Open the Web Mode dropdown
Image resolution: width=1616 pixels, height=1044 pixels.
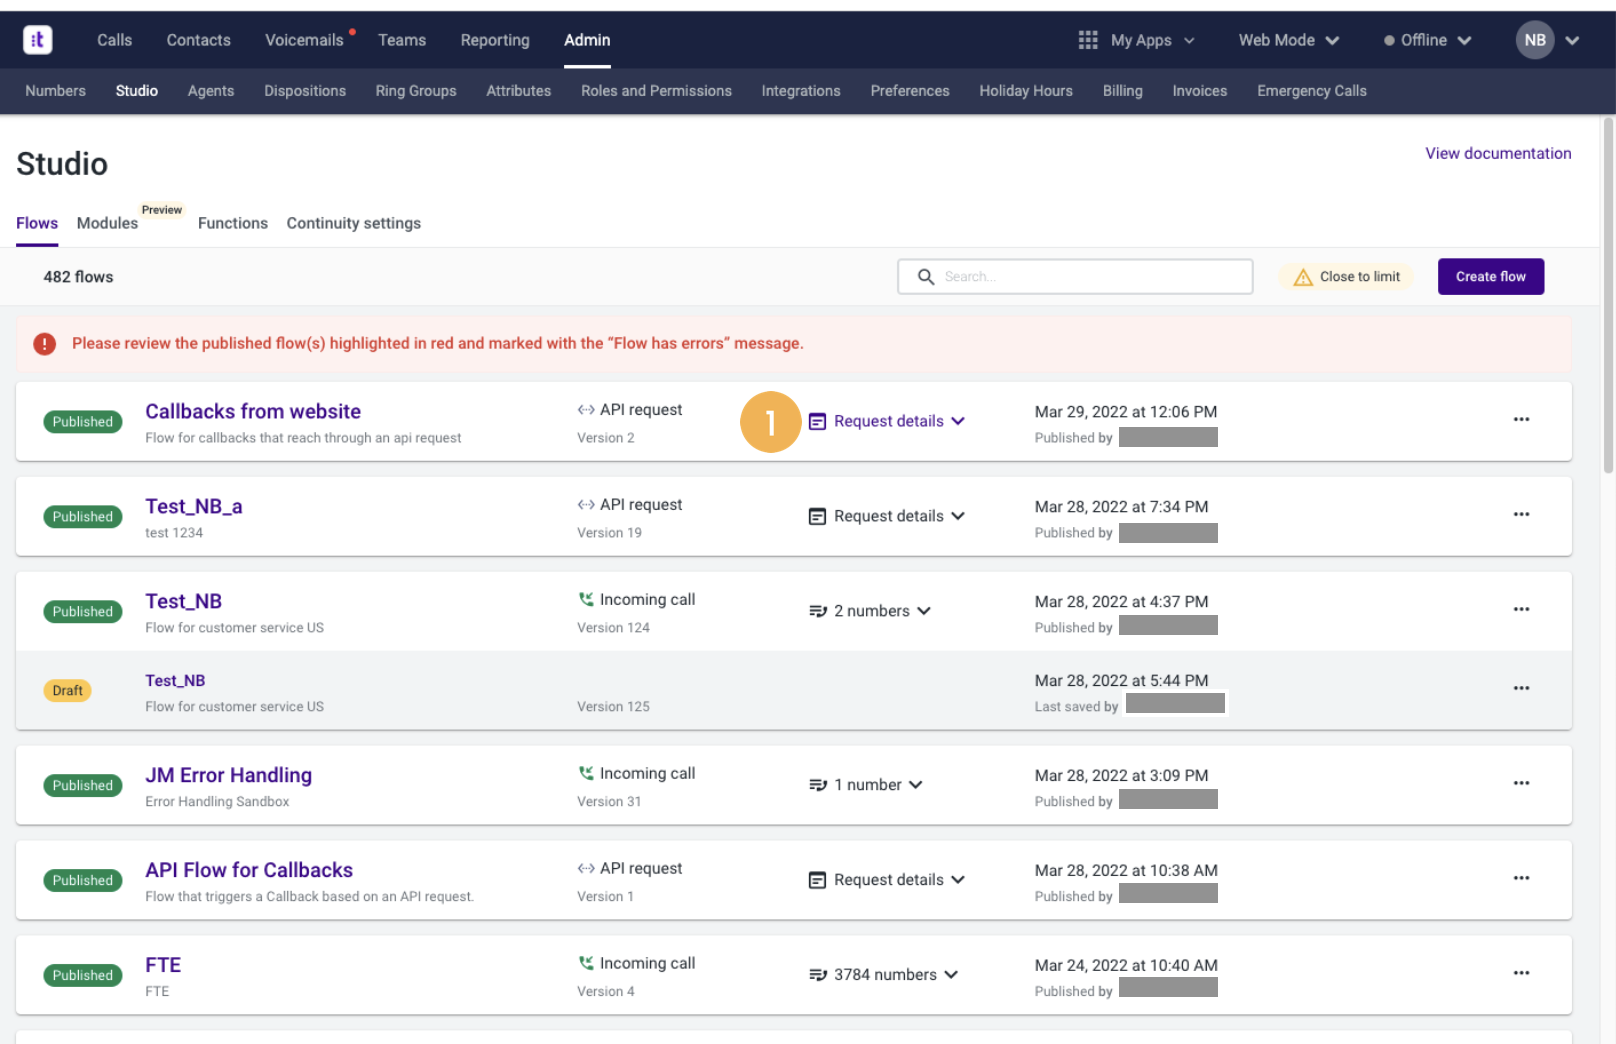(x=1288, y=40)
